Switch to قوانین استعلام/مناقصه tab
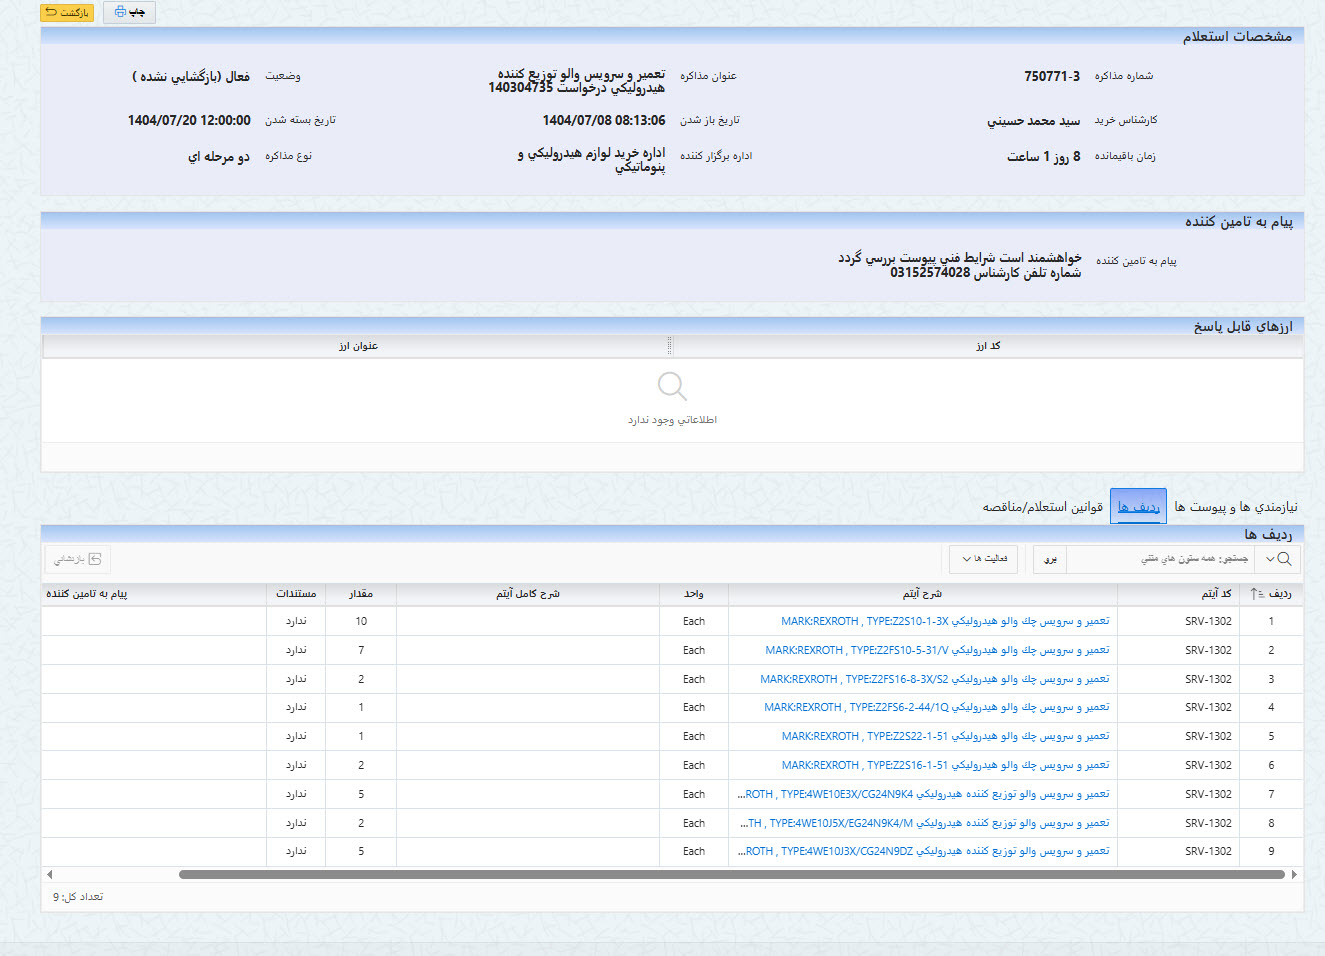Image resolution: width=1325 pixels, height=956 pixels. click(1042, 507)
